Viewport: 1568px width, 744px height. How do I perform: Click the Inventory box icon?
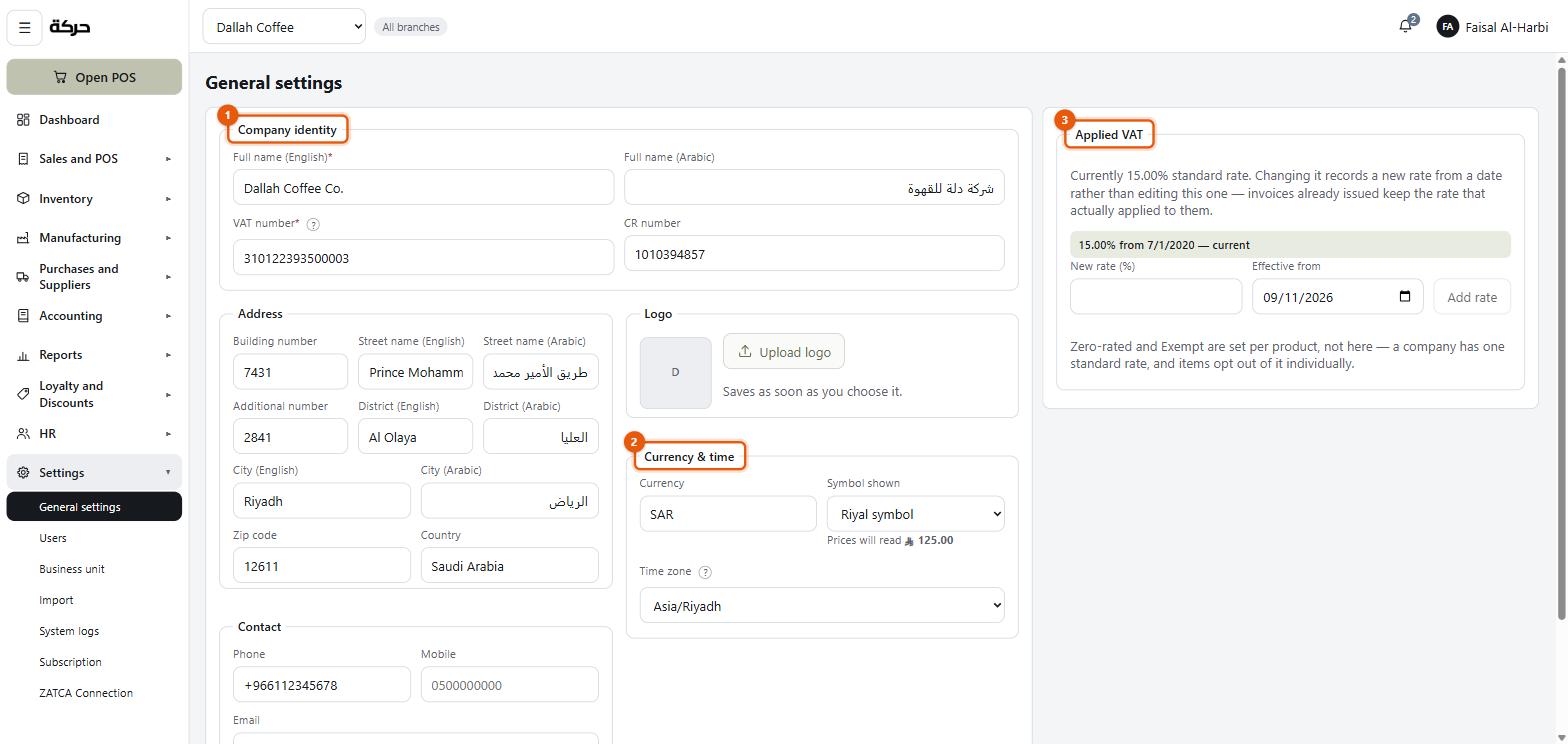23,199
